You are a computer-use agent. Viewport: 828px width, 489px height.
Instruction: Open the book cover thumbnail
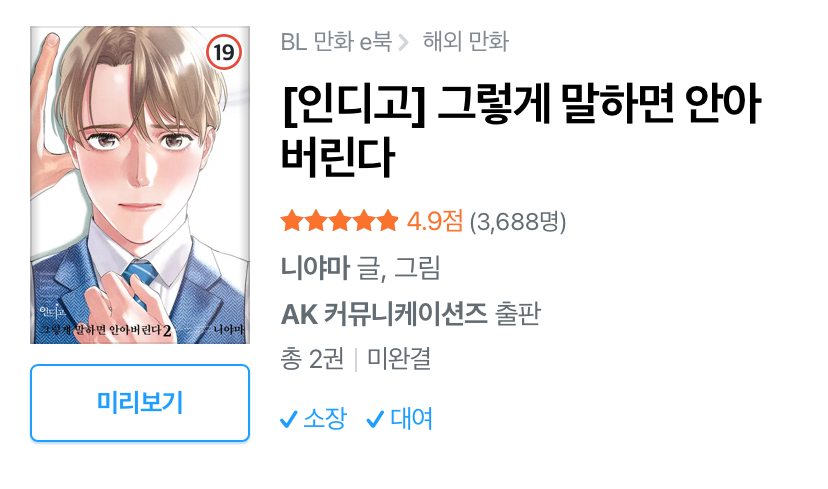coord(140,185)
